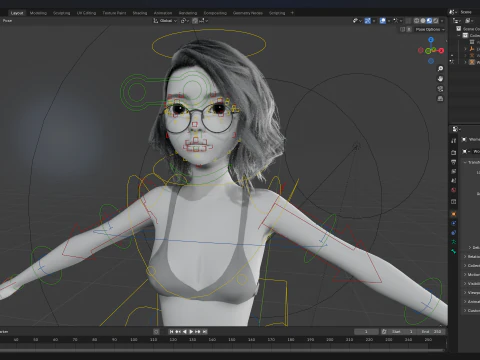Image resolution: width=480 pixels, height=360 pixels.
Task: Expand the Viewport Display panel
Action: tap(465, 293)
